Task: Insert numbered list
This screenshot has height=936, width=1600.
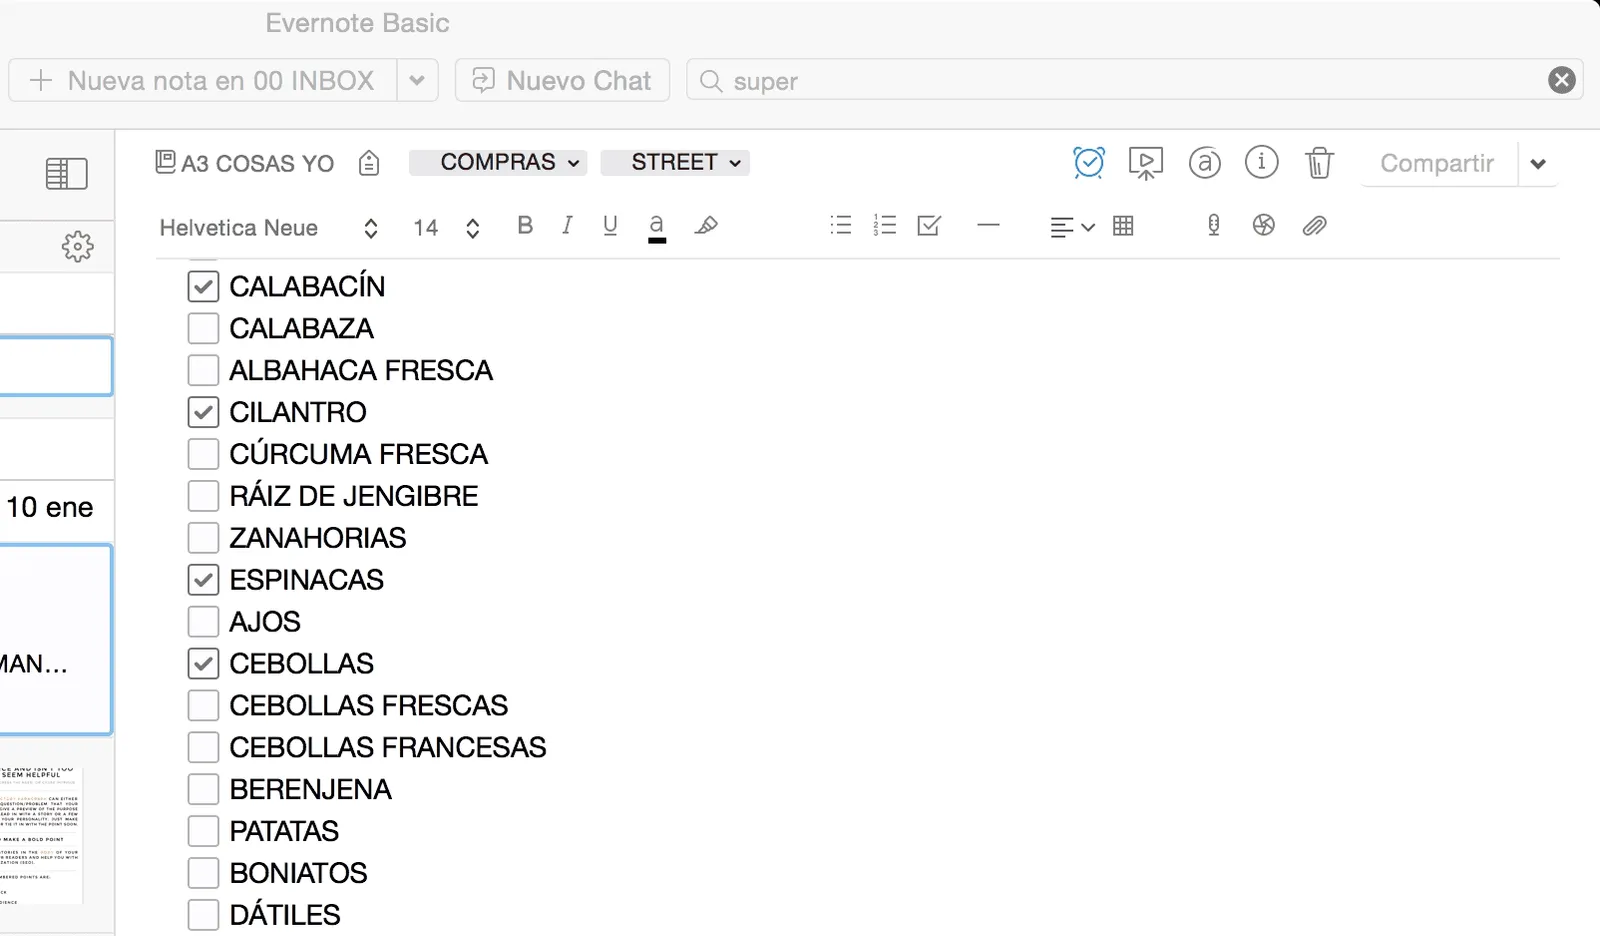Action: pyautogui.click(x=884, y=225)
